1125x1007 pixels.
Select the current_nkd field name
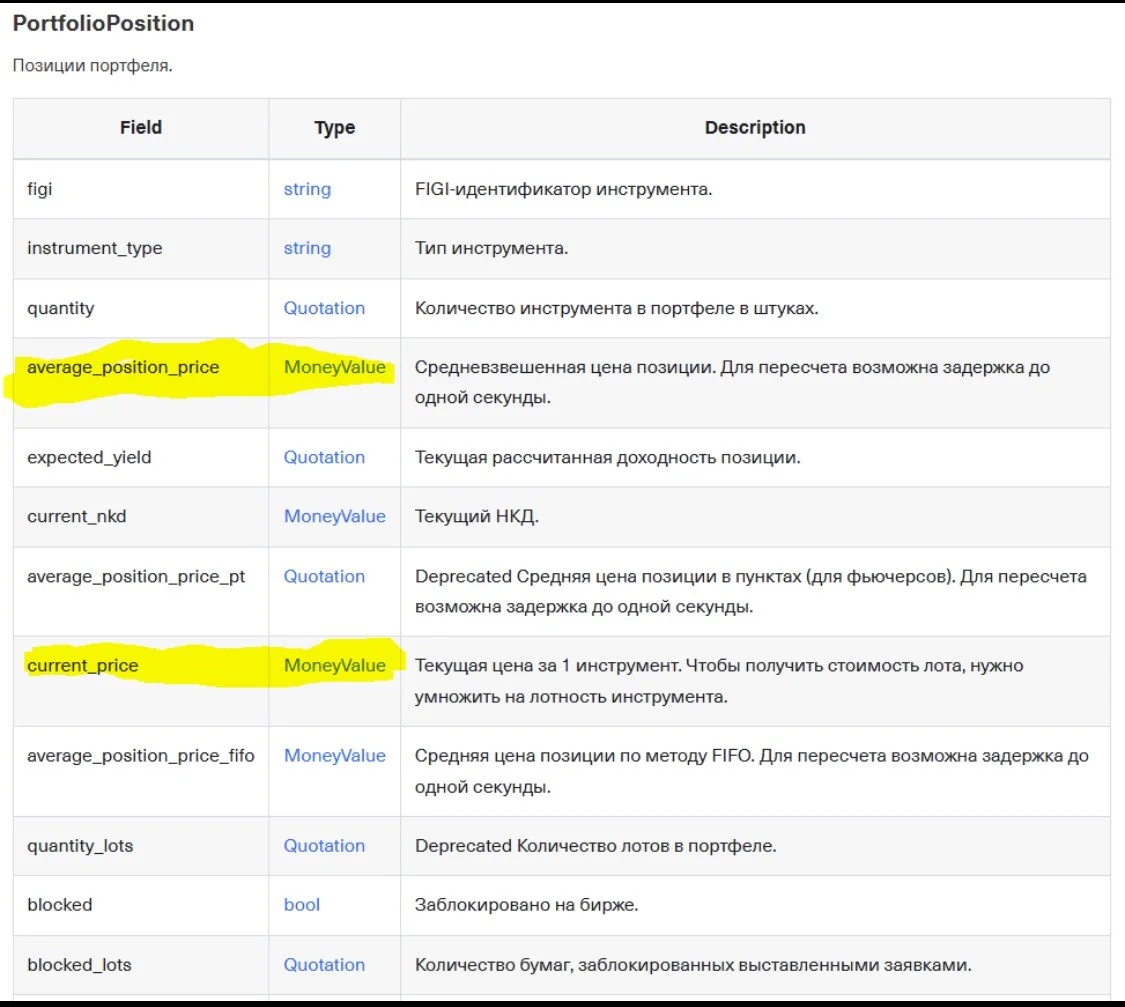point(77,516)
